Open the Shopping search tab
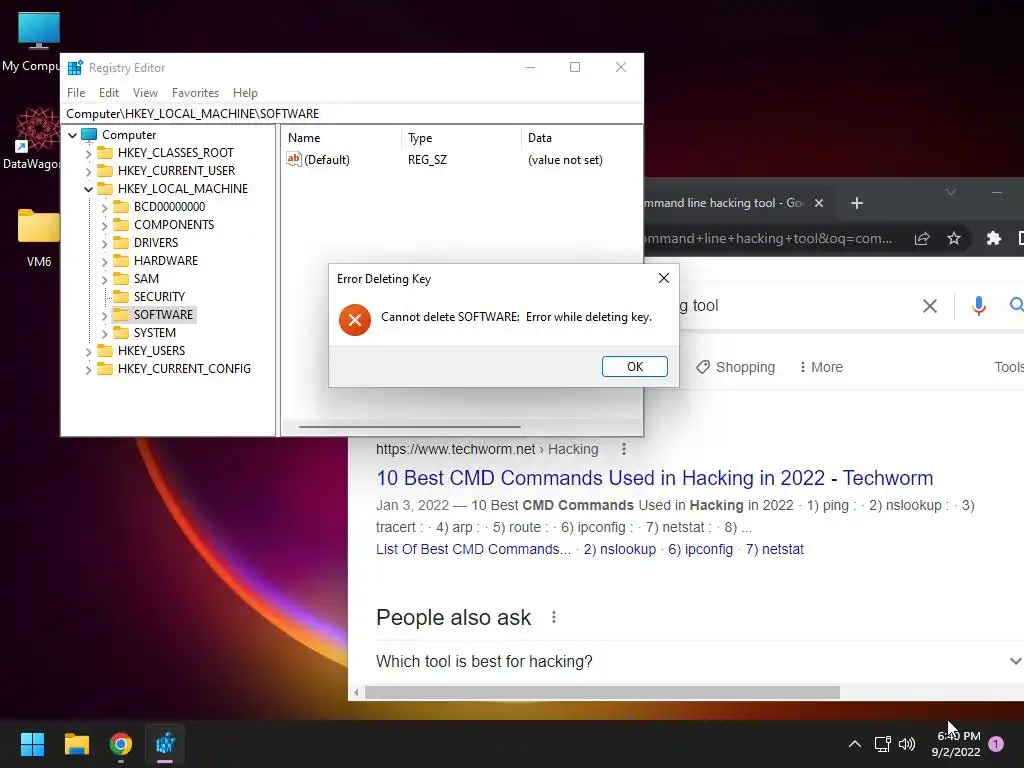The height and width of the screenshot is (768, 1024). [x=735, y=367]
